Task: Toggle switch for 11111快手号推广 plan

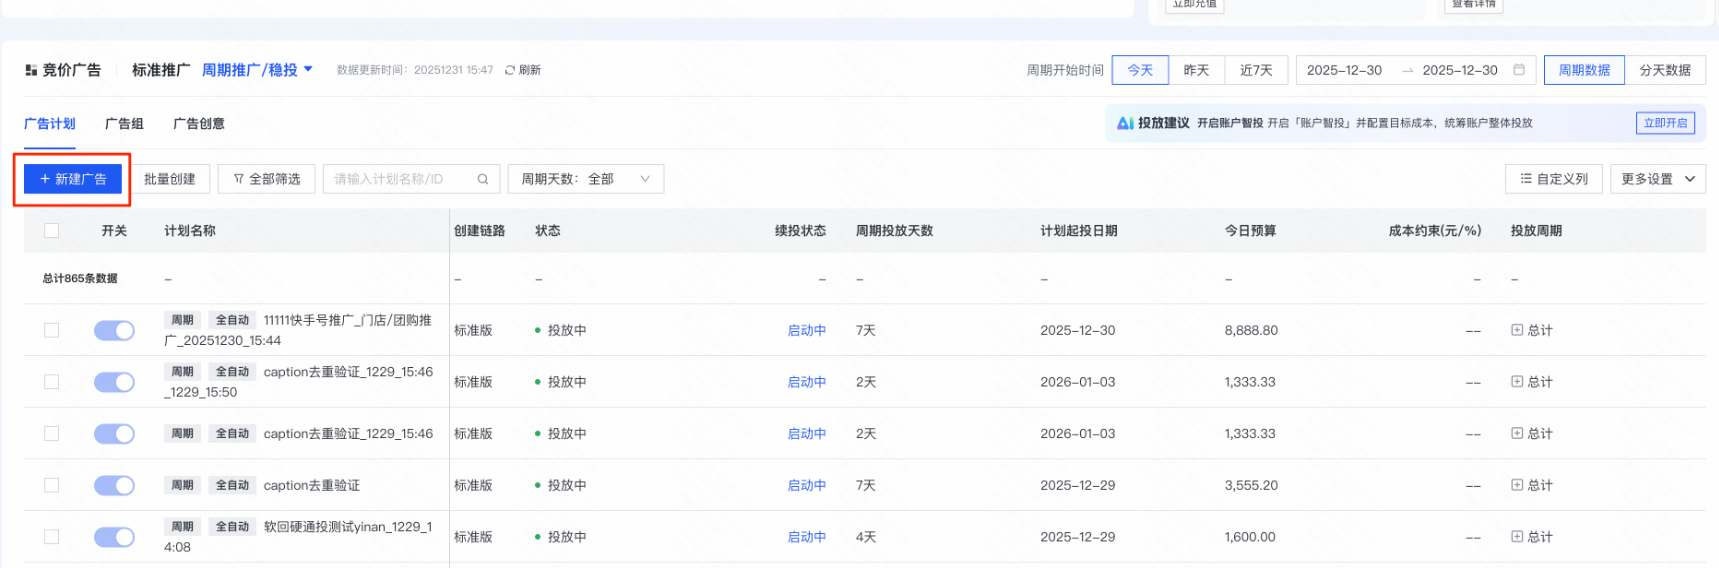Action: [x=114, y=330]
